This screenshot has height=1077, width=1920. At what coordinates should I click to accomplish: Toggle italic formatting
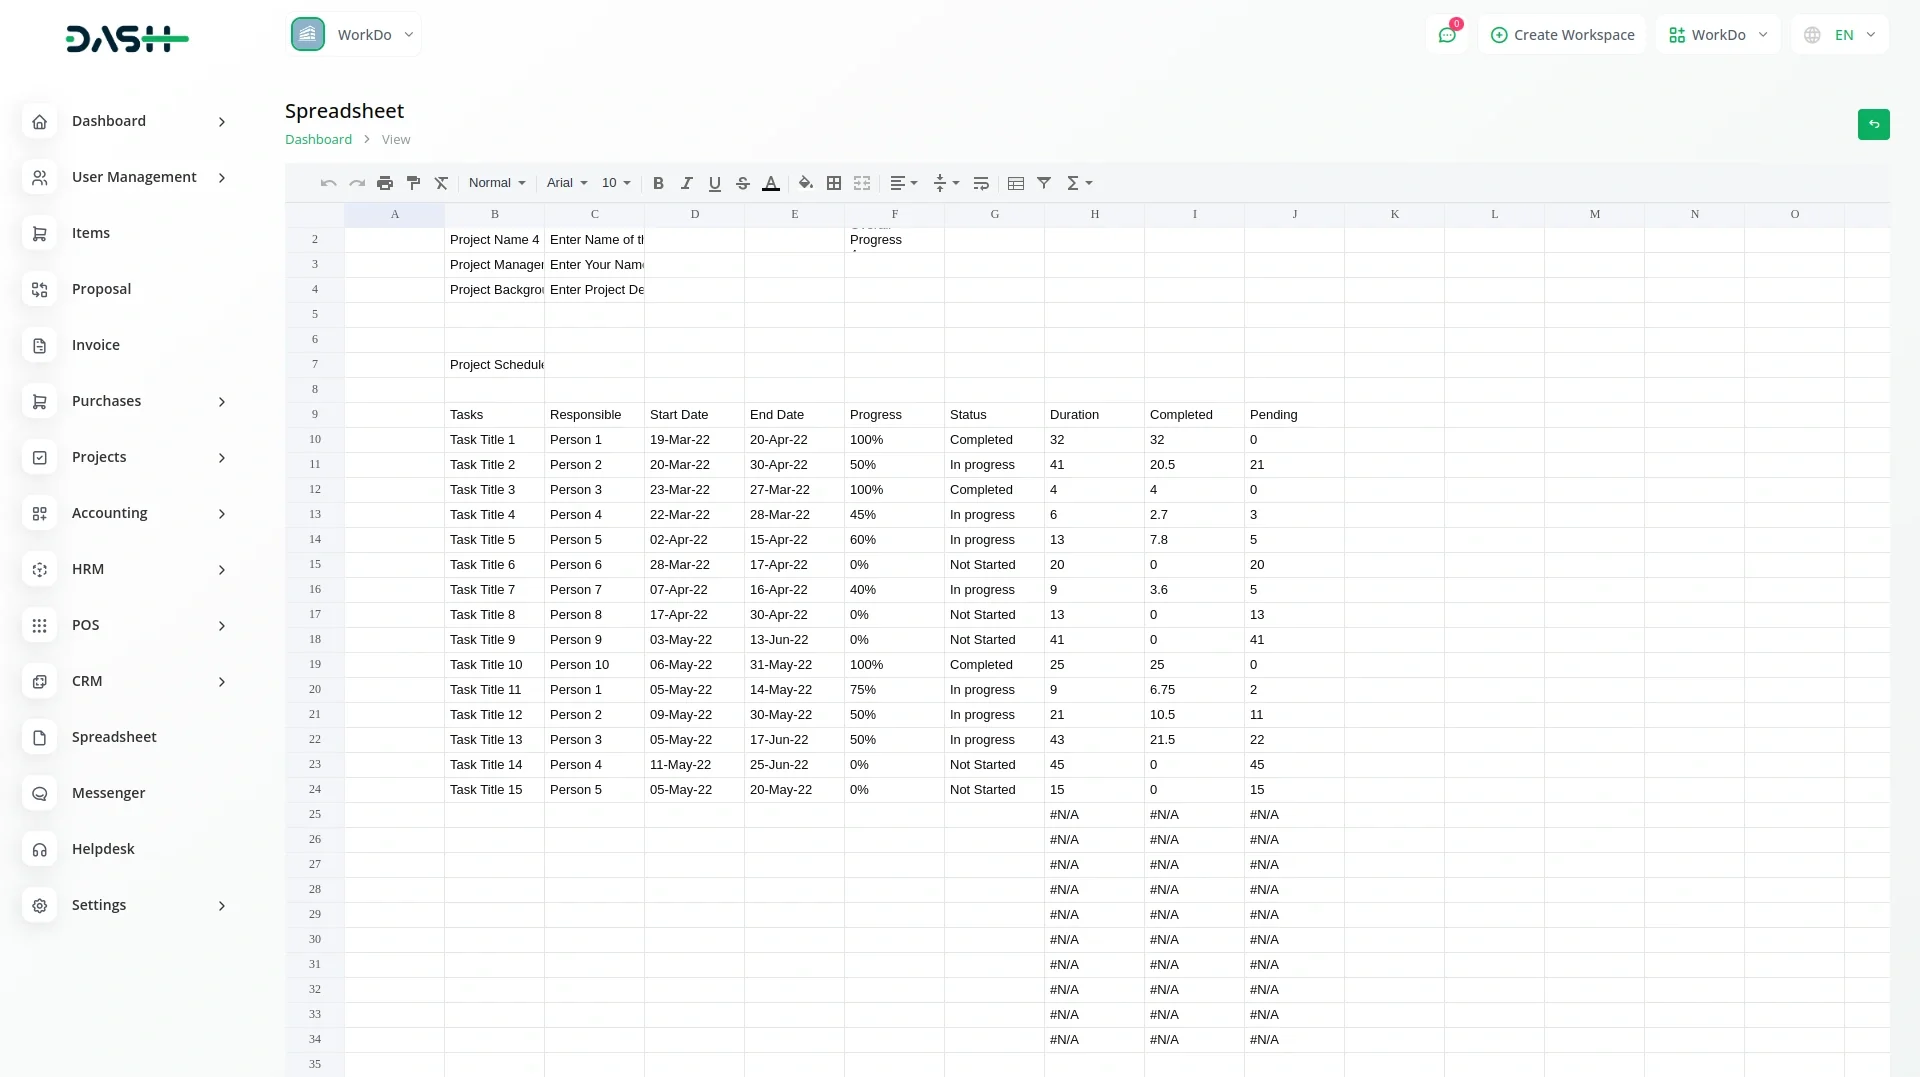coord(686,183)
